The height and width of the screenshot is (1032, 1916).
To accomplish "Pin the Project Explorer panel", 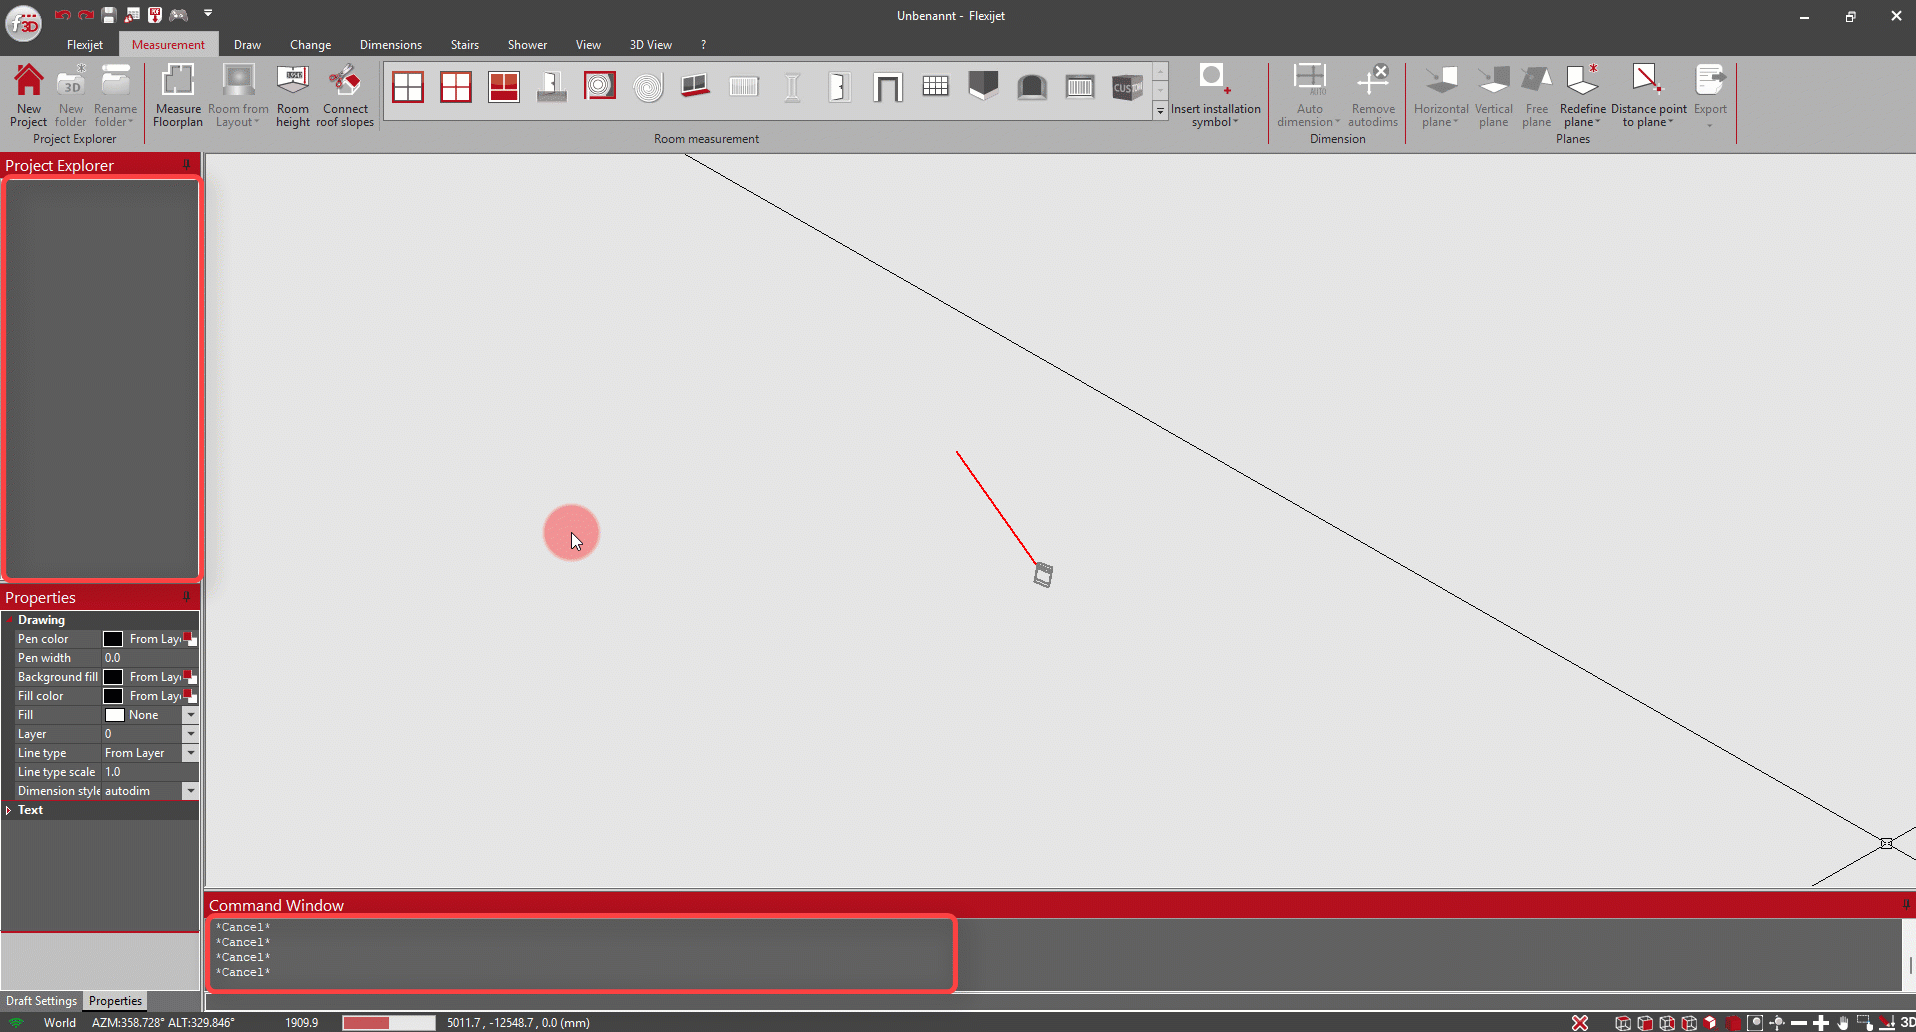I will [x=186, y=165].
